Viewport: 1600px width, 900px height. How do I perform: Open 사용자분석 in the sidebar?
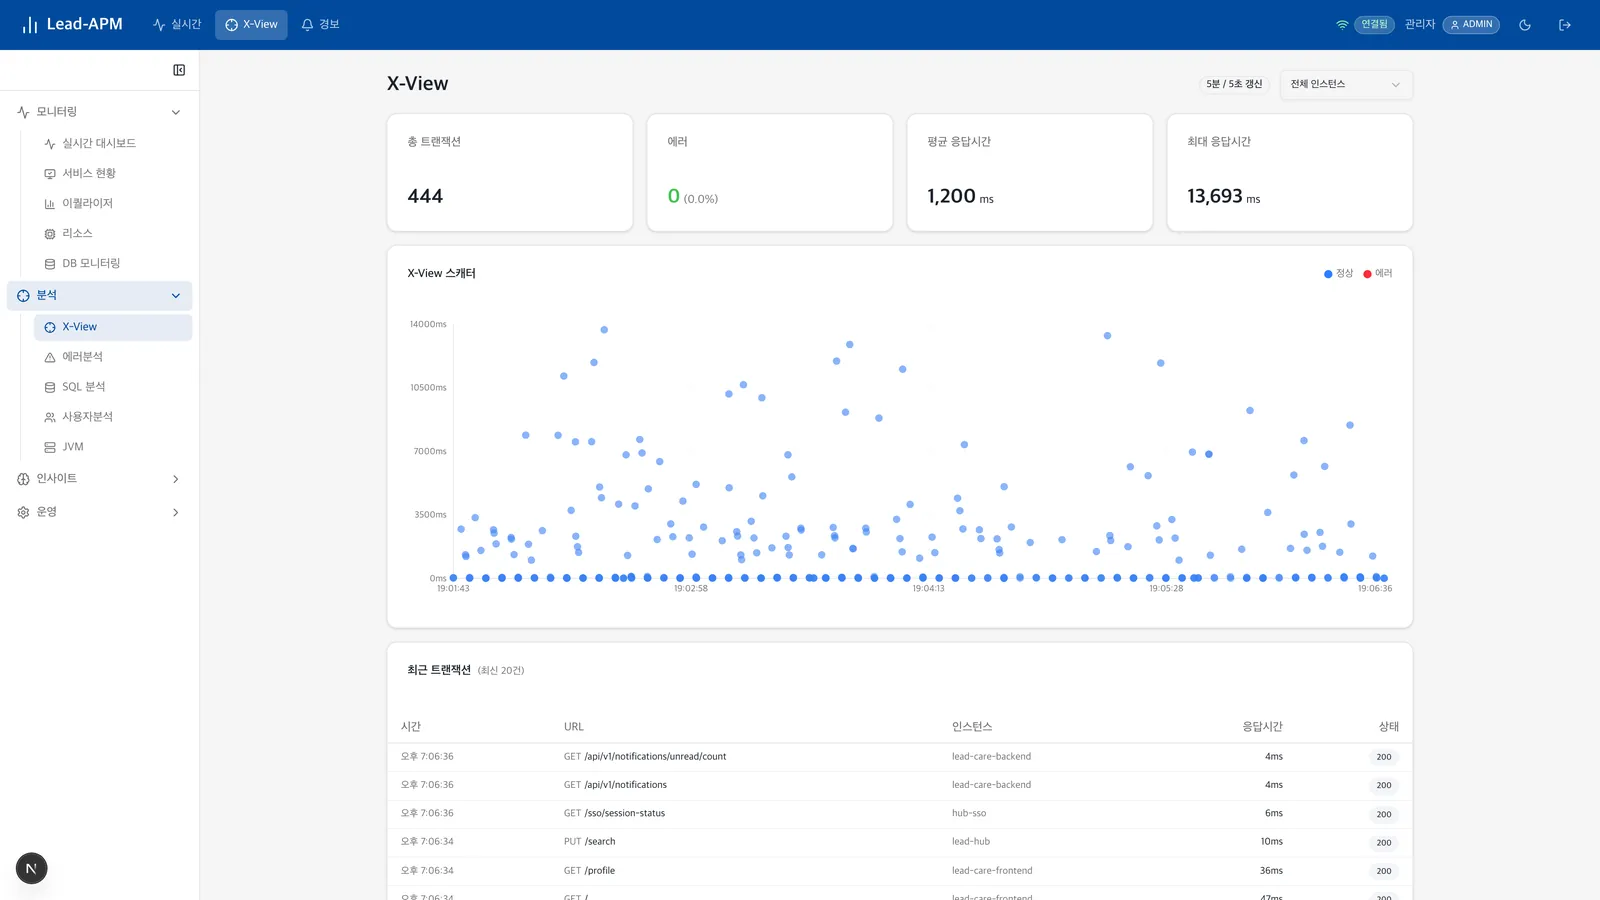click(112, 417)
